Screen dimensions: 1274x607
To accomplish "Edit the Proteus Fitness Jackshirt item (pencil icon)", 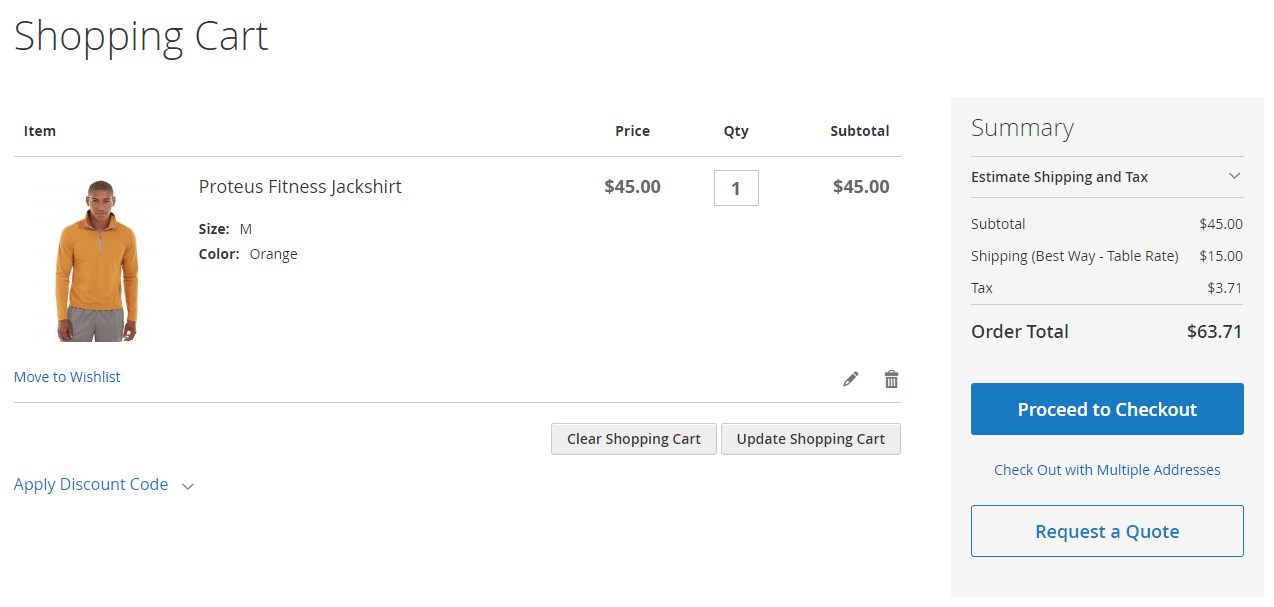I will coord(851,379).
